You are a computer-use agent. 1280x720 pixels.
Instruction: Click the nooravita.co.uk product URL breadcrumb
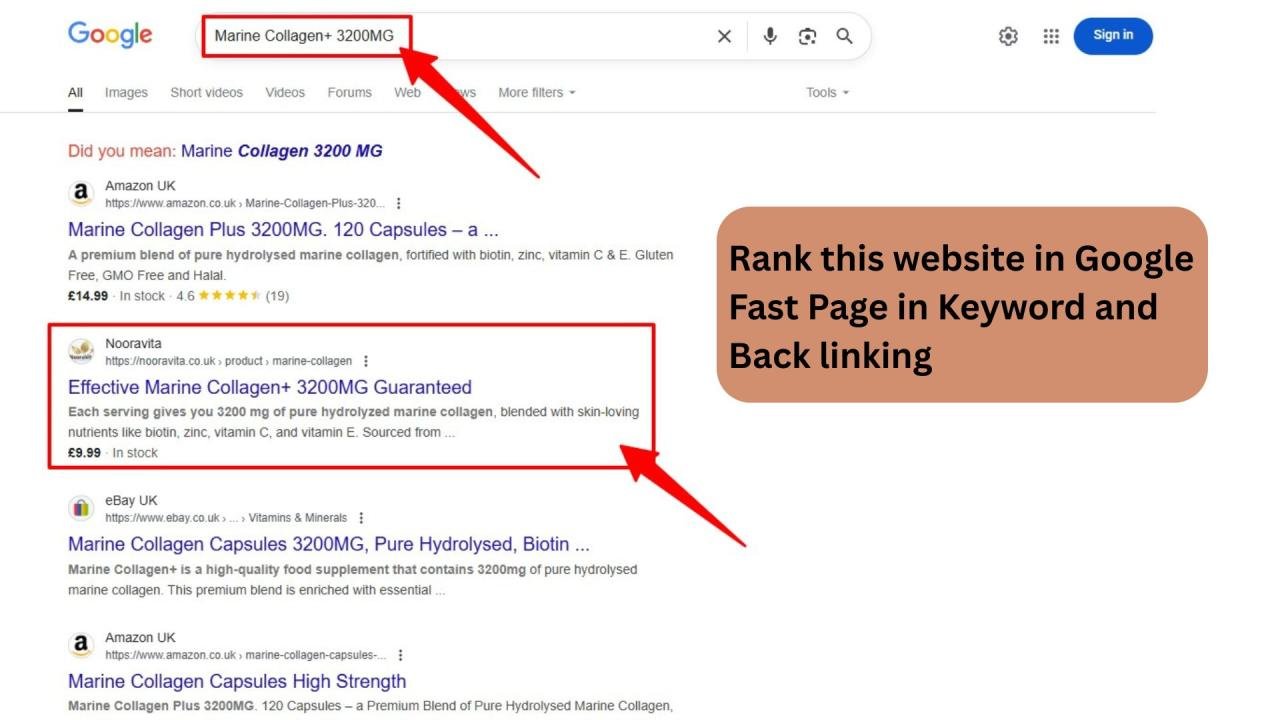228,361
